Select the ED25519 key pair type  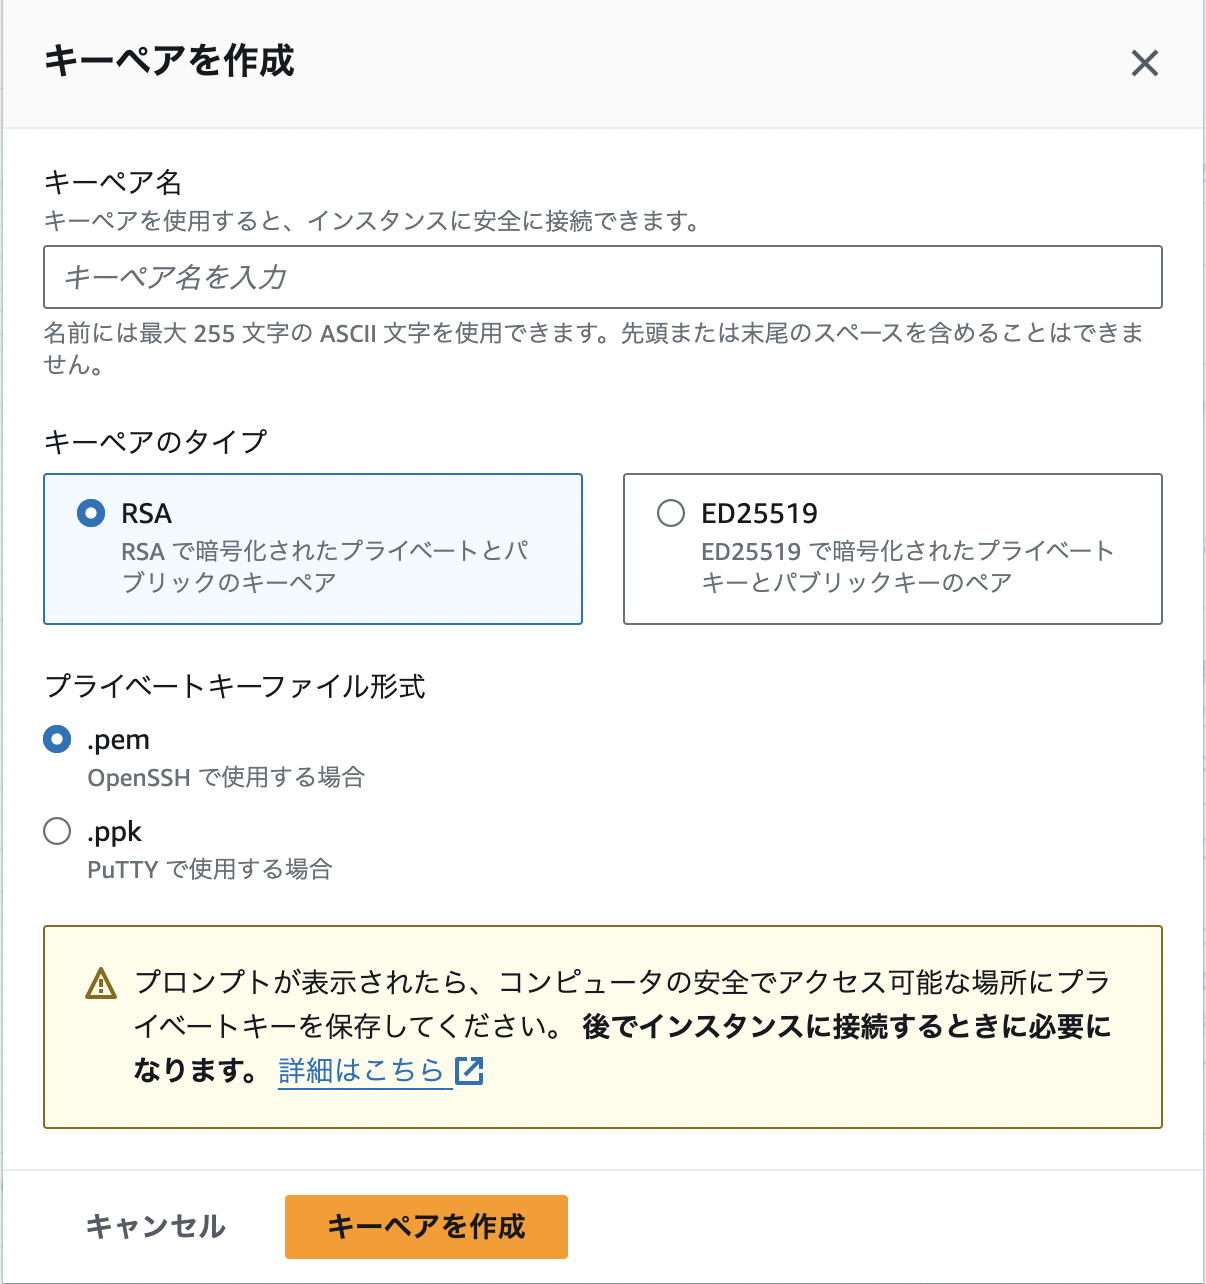coord(671,513)
